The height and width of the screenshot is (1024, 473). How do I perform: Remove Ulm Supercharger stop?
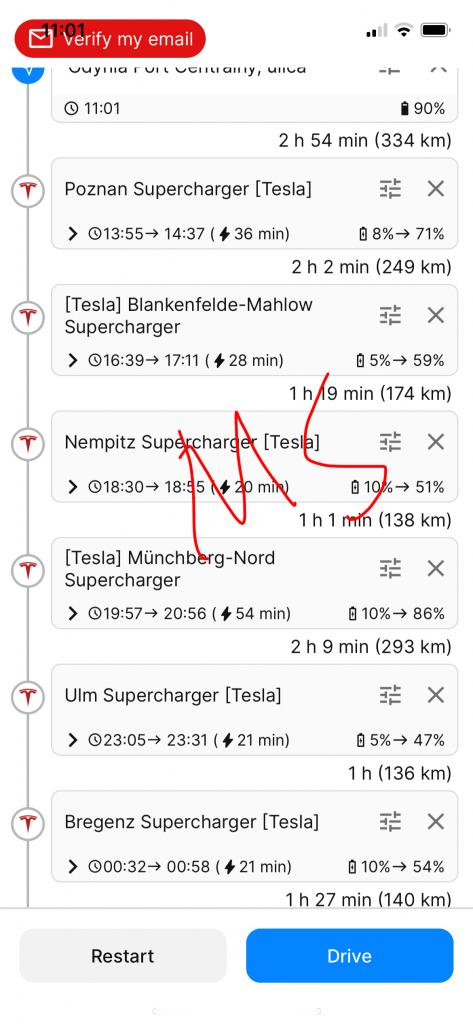pyautogui.click(x=436, y=695)
